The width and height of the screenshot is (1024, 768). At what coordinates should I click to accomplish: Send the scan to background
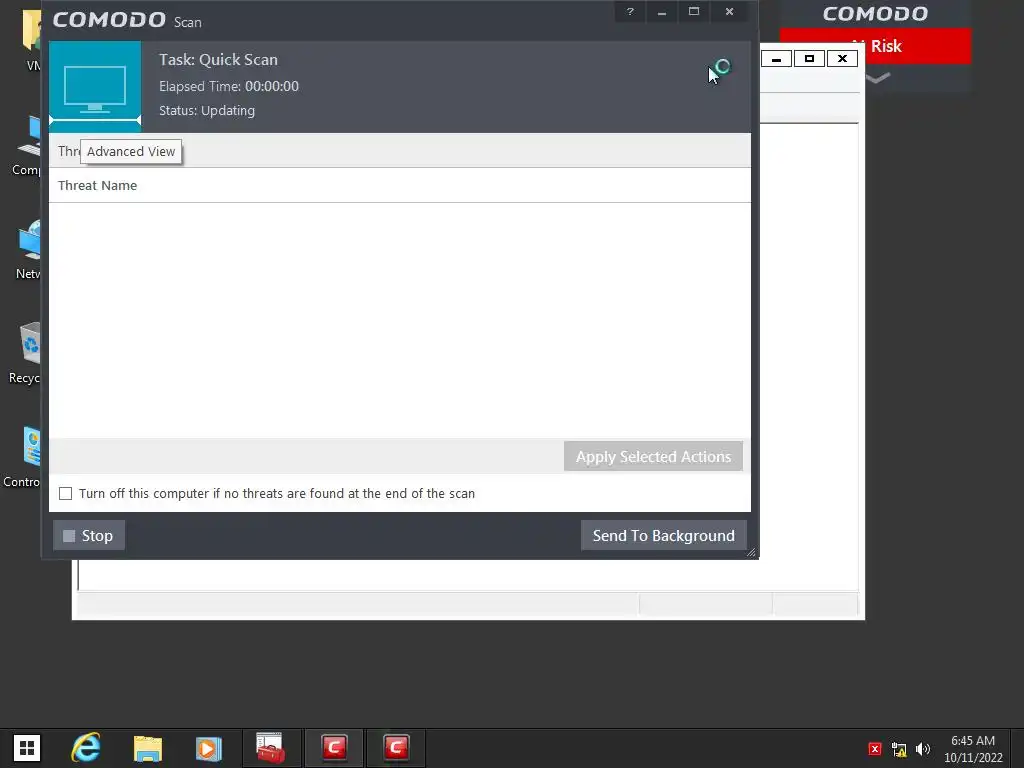coord(664,536)
